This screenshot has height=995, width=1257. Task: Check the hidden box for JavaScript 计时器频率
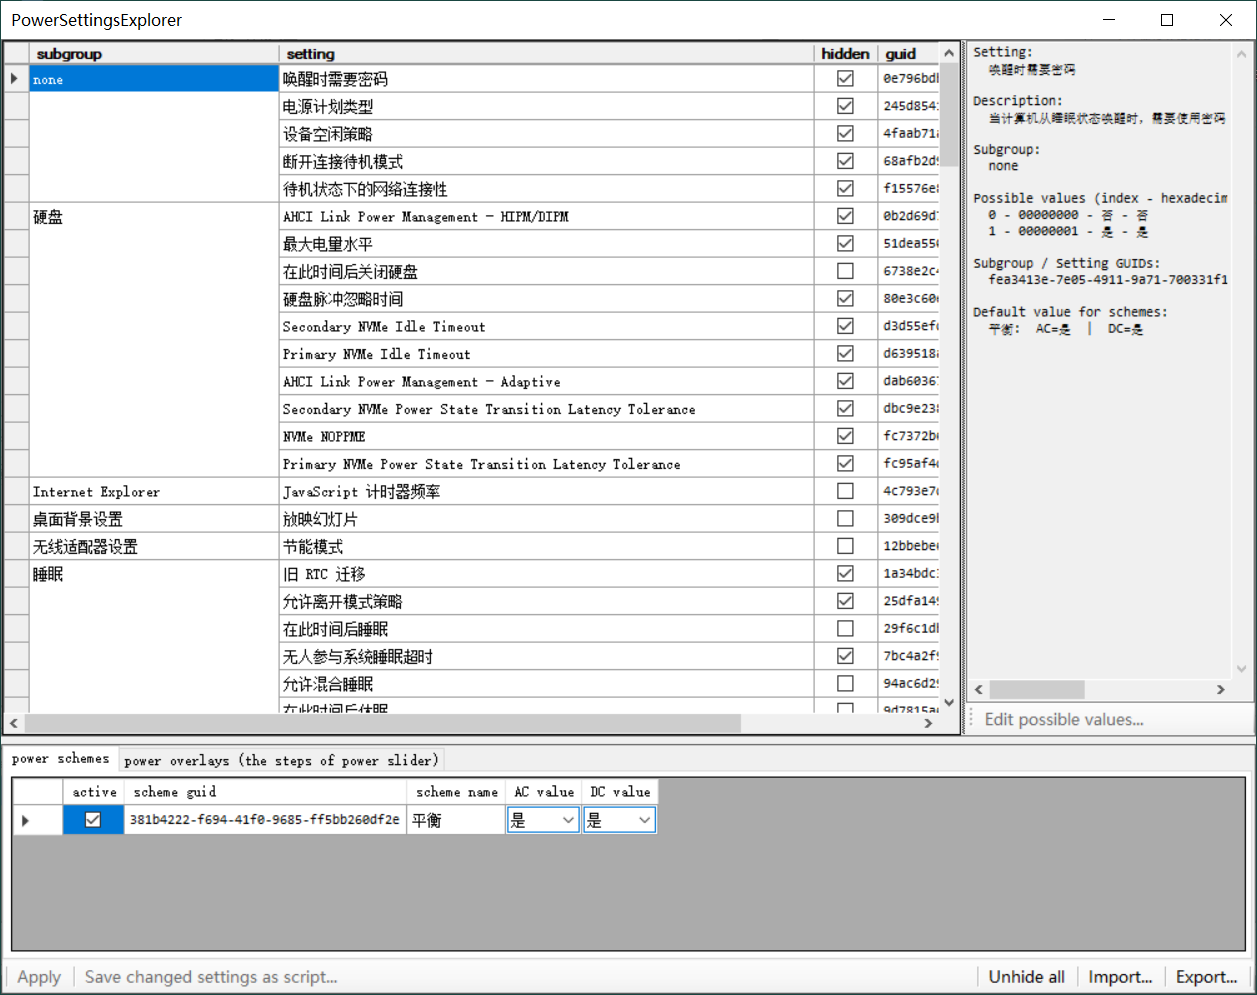[x=845, y=490]
